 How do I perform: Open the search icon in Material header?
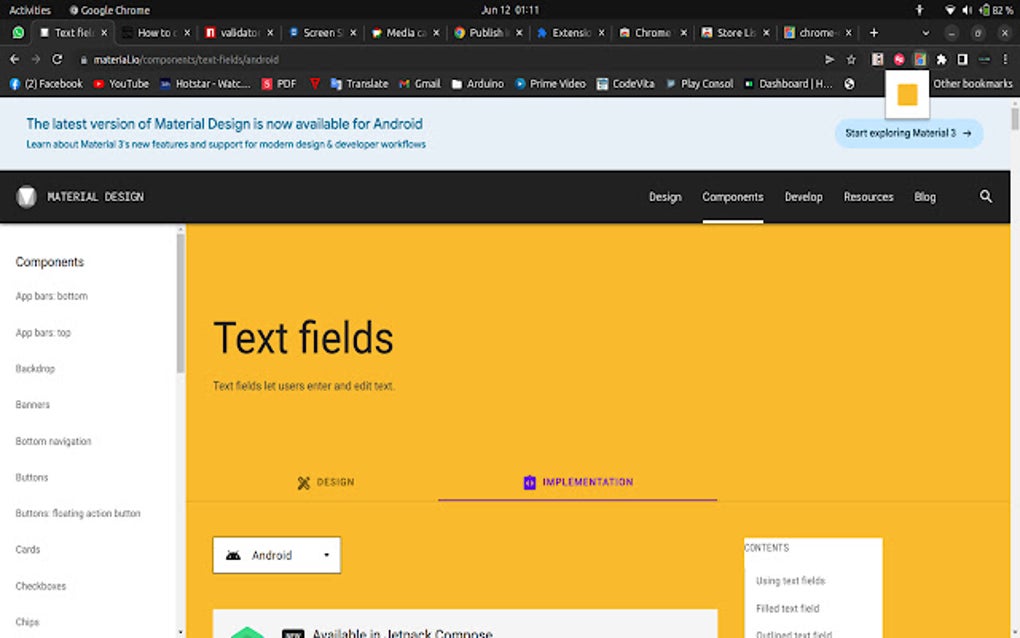pyautogui.click(x=986, y=196)
